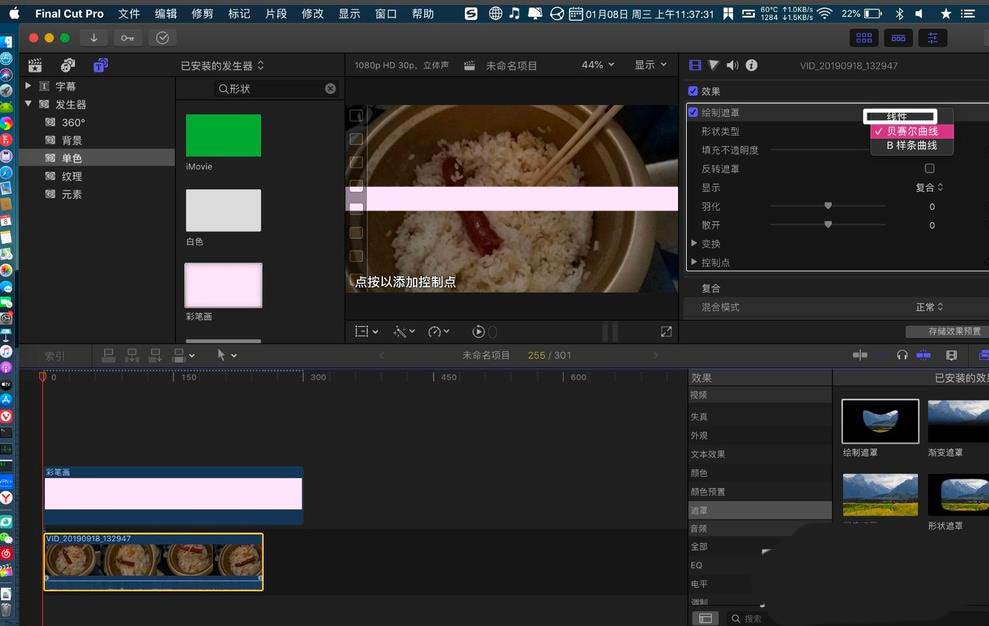Open the viewer 显示 dropdown
This screenshot has width=989, height=626.
650,65
